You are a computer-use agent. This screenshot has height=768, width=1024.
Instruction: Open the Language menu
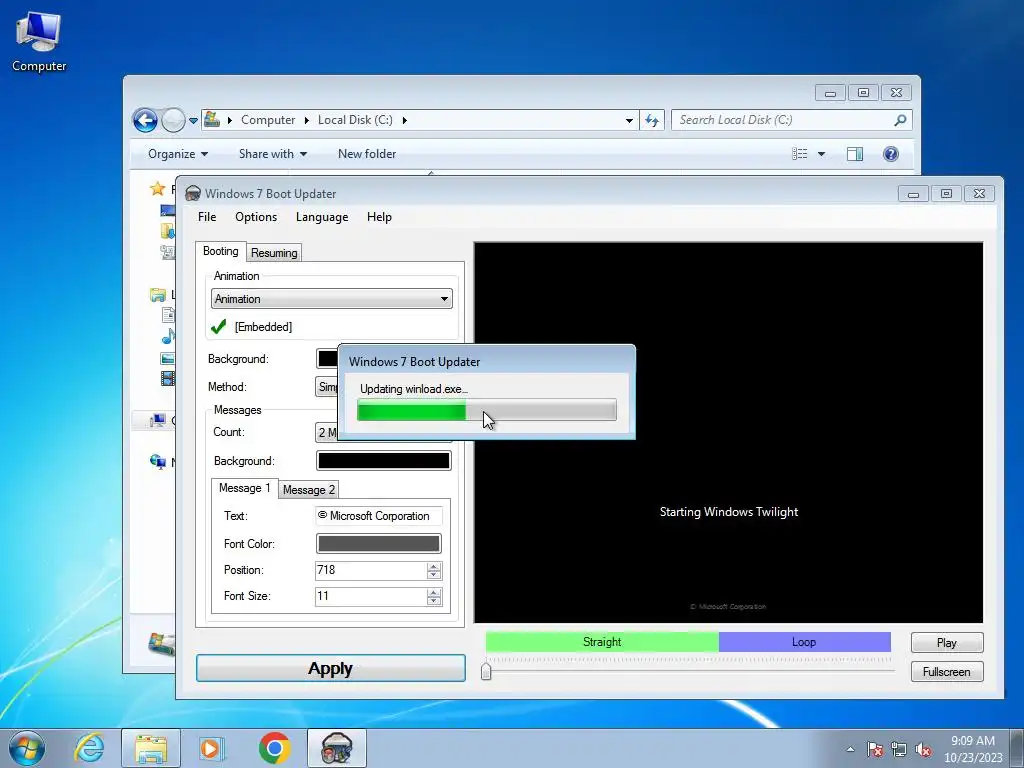coord(322,217)
